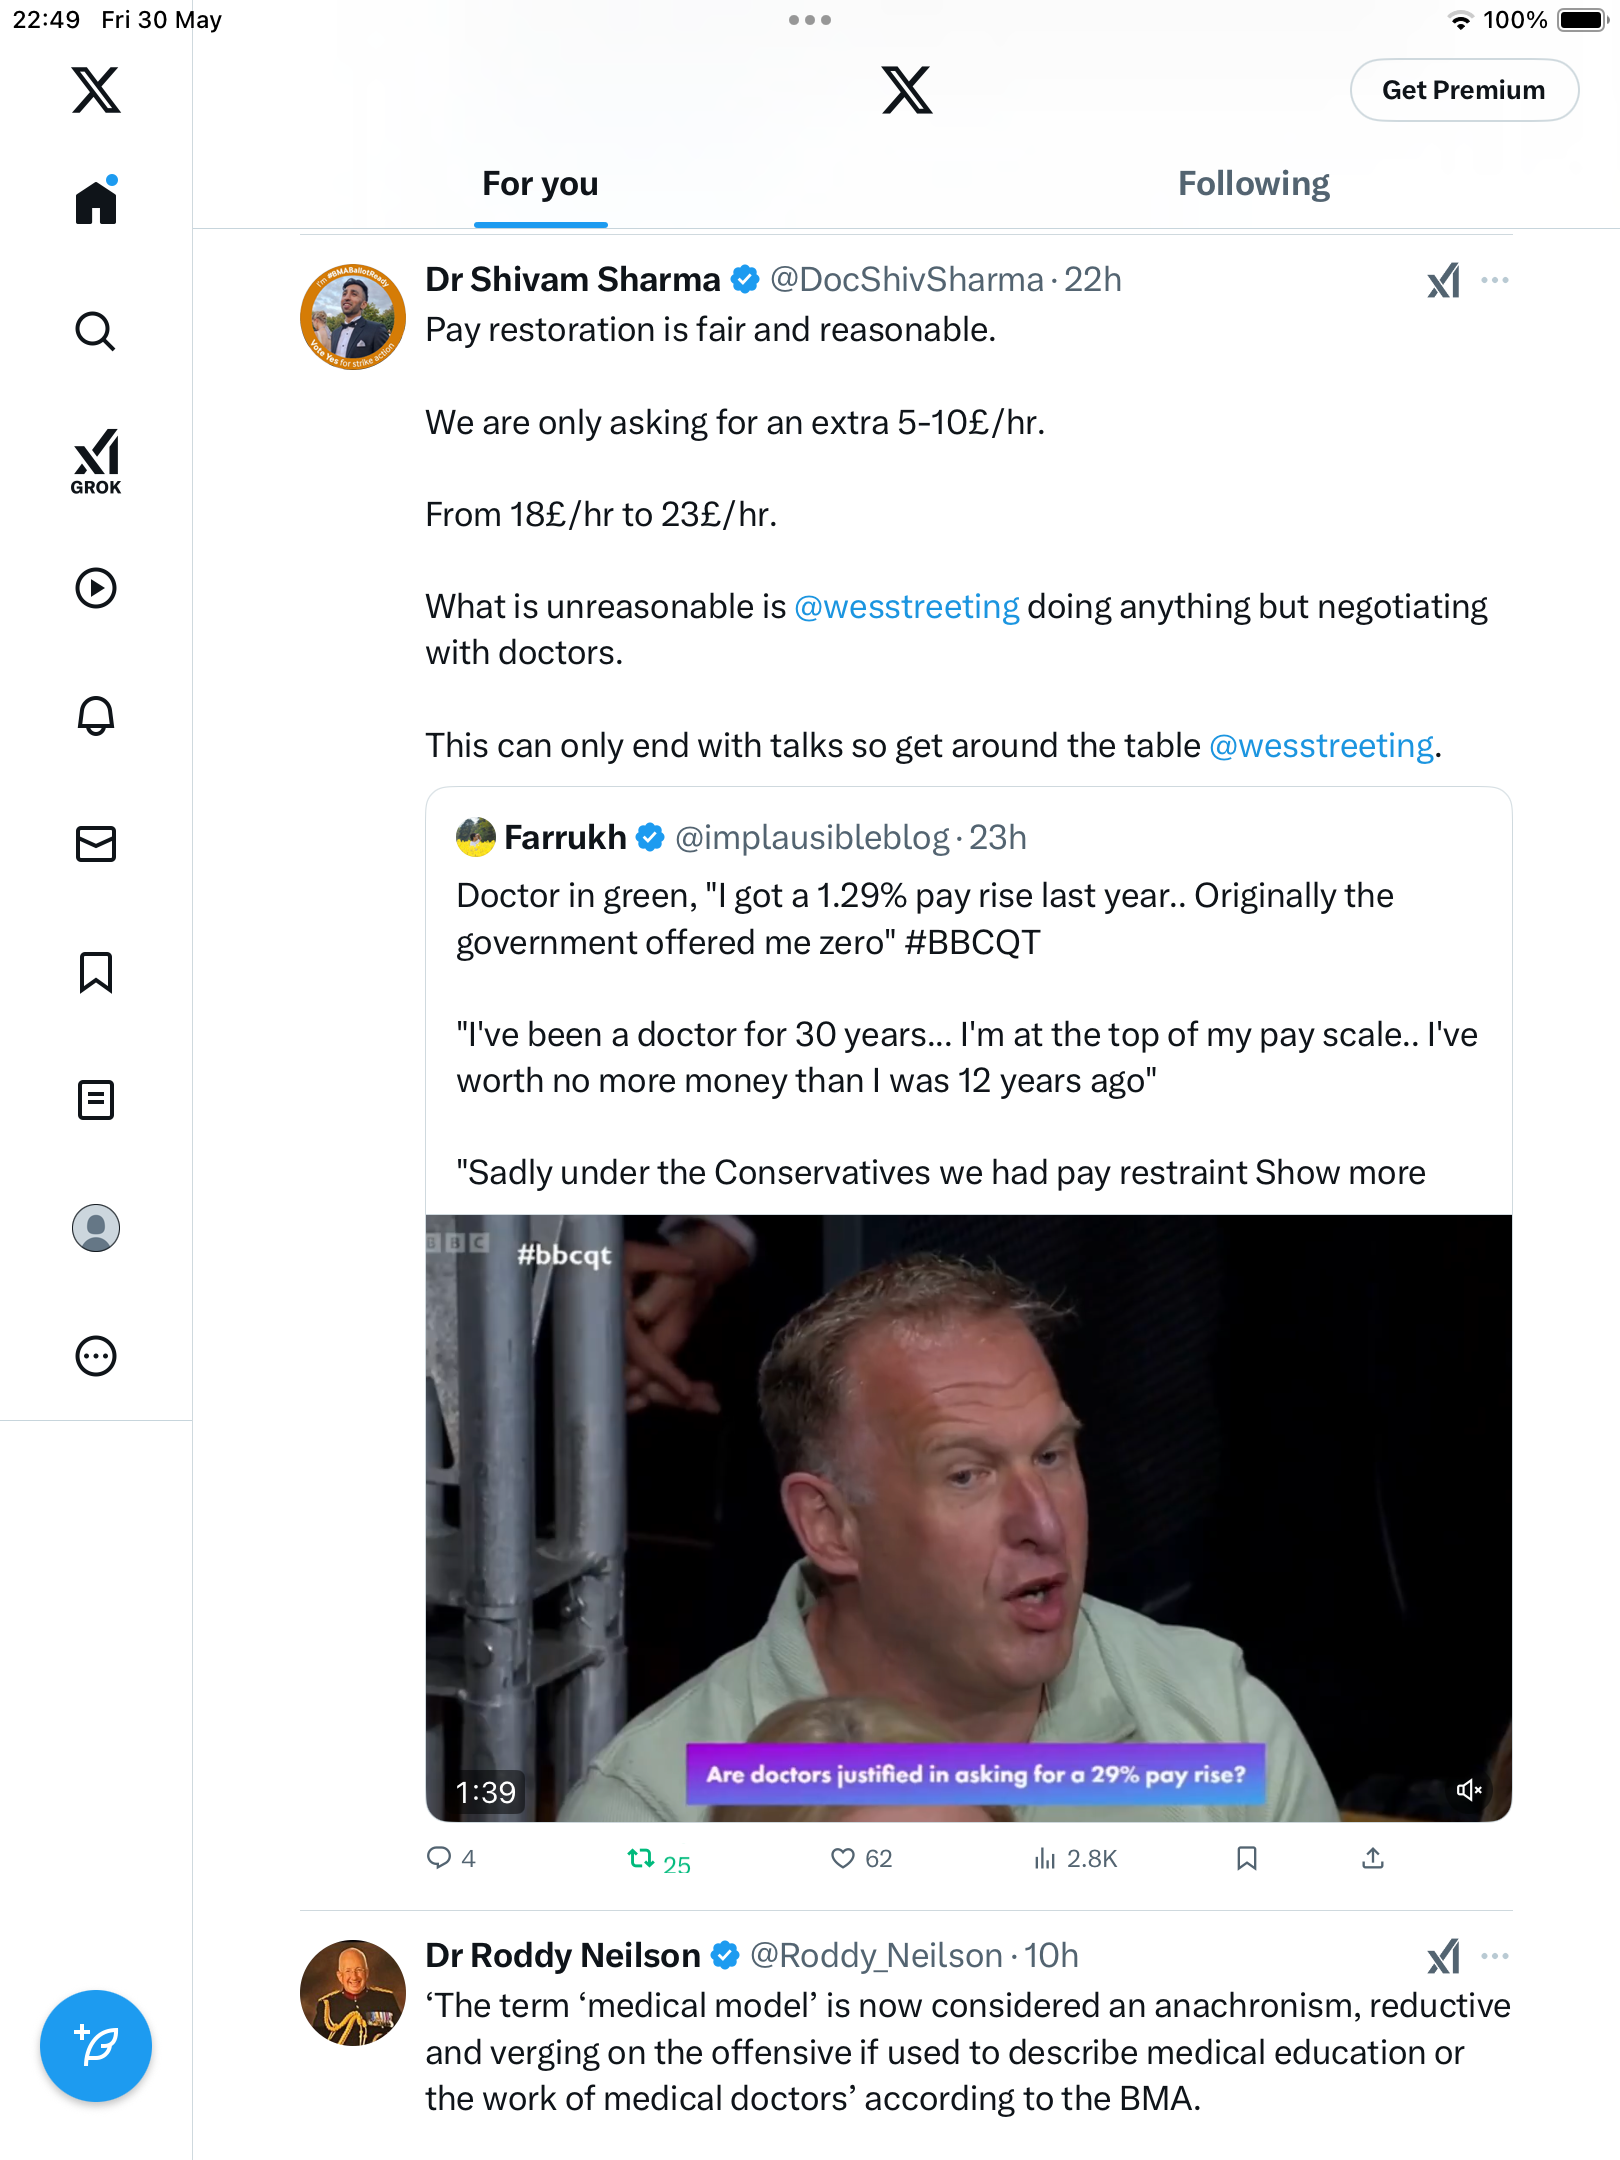Open the Search icon in sidebar
This screenshot has height=2160, width=1620.
click(x=96, y=331)
